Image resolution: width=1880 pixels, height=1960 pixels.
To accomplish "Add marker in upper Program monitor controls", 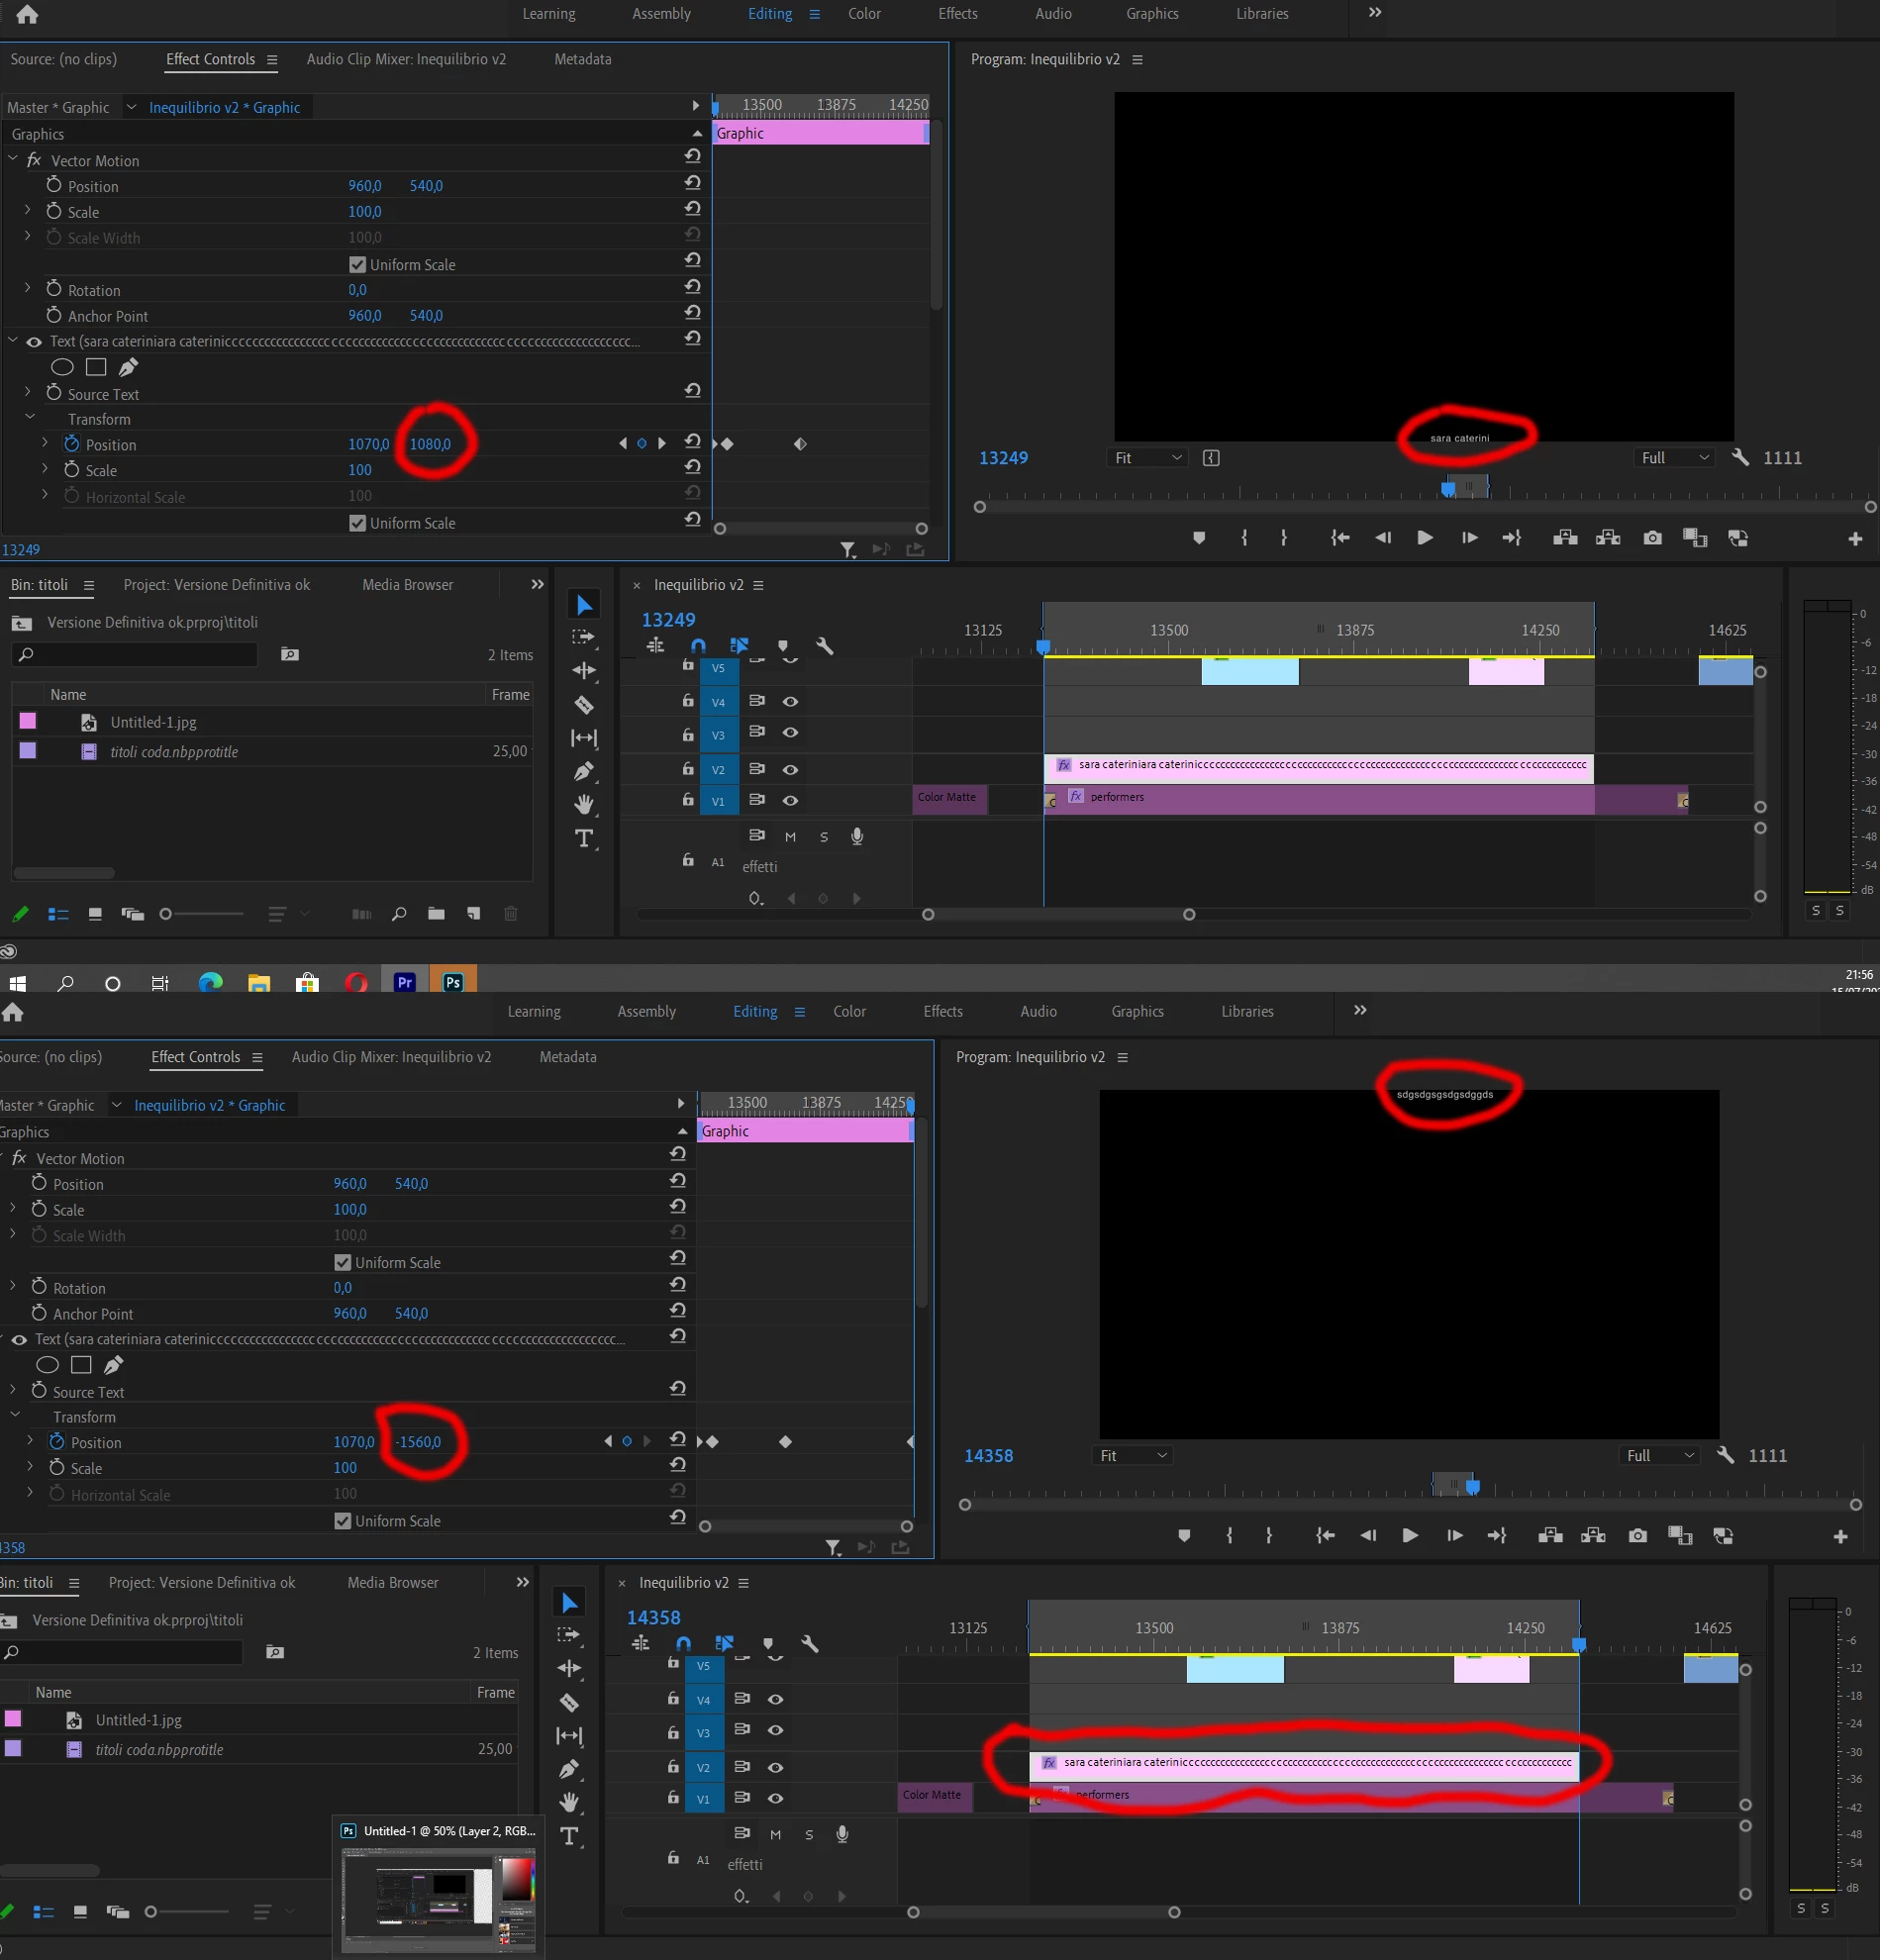I will [x=1199, y=538].
